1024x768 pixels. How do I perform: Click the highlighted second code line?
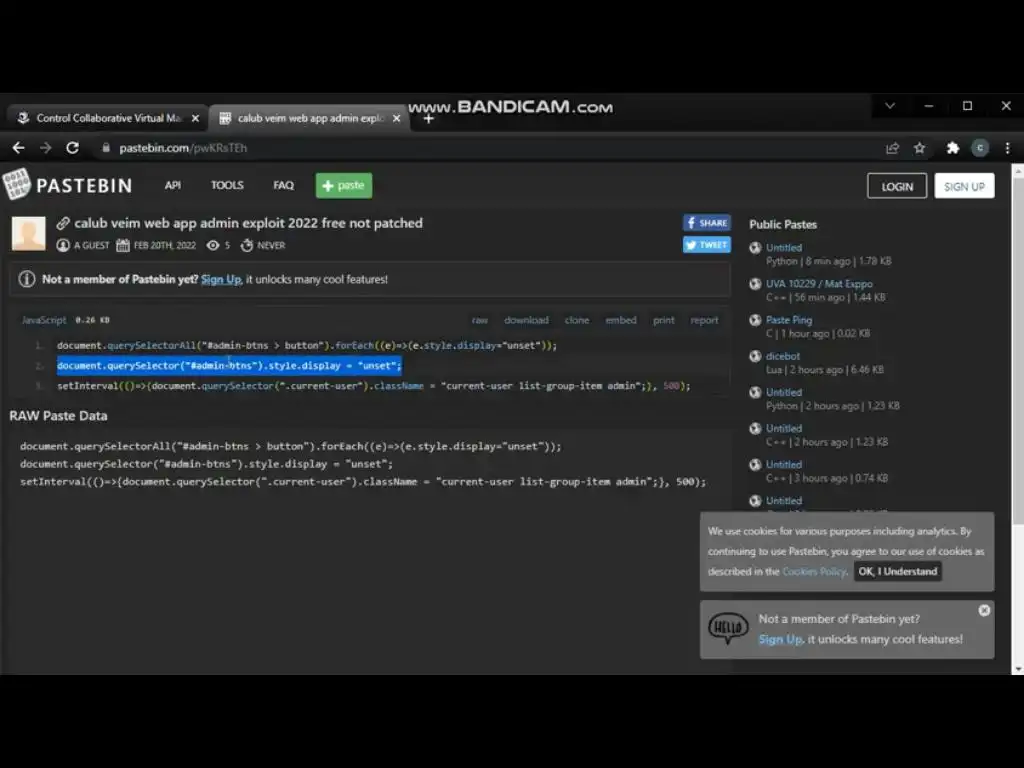tap(229, 366)
